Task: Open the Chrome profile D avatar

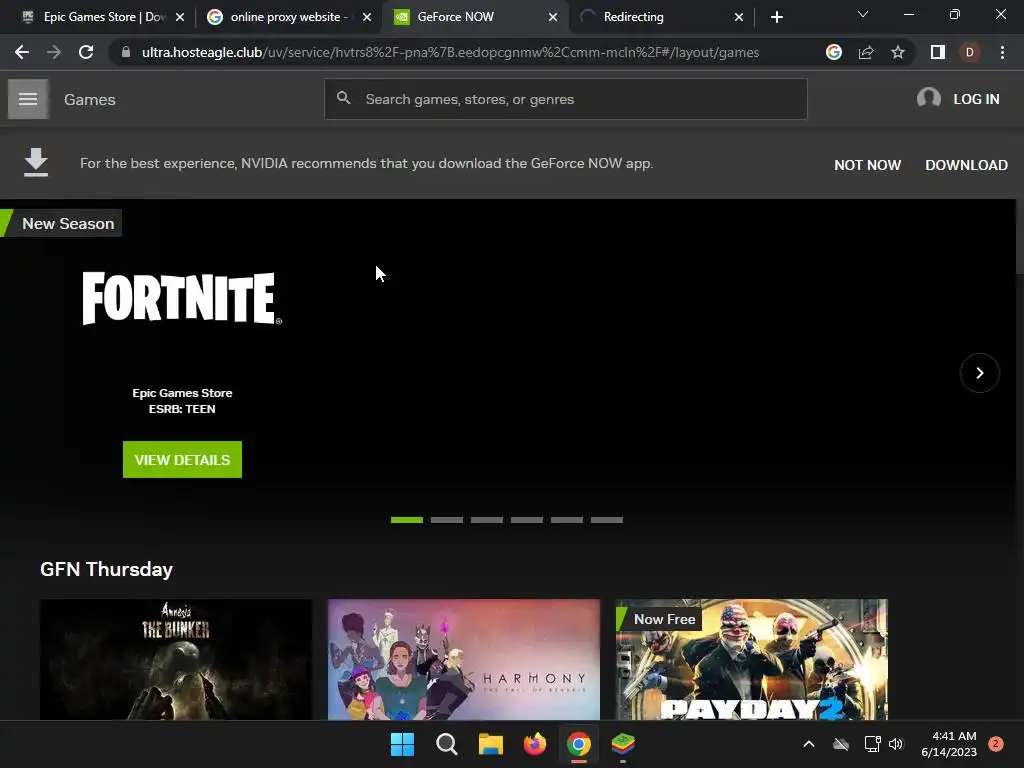Action: click(x=970, y=52)
